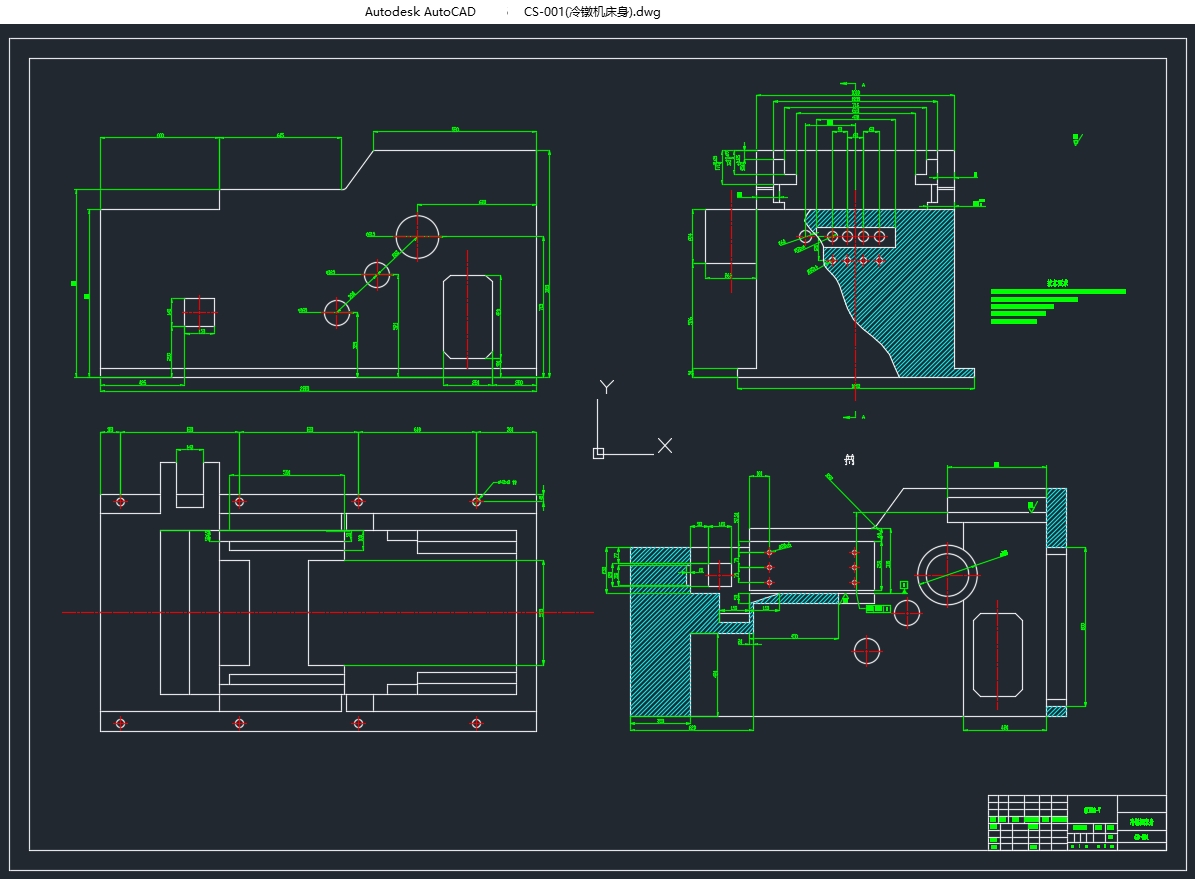Select the largest circle in the front view
The height and width of the screenshot is (879, 1195).
tap(418, 236)
